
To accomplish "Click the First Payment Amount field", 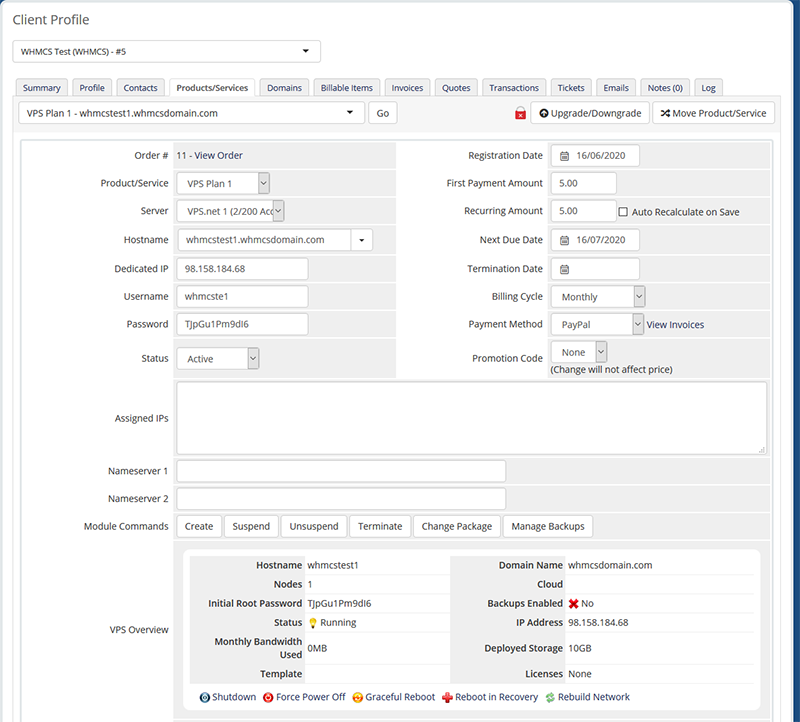I will [583, 183].
